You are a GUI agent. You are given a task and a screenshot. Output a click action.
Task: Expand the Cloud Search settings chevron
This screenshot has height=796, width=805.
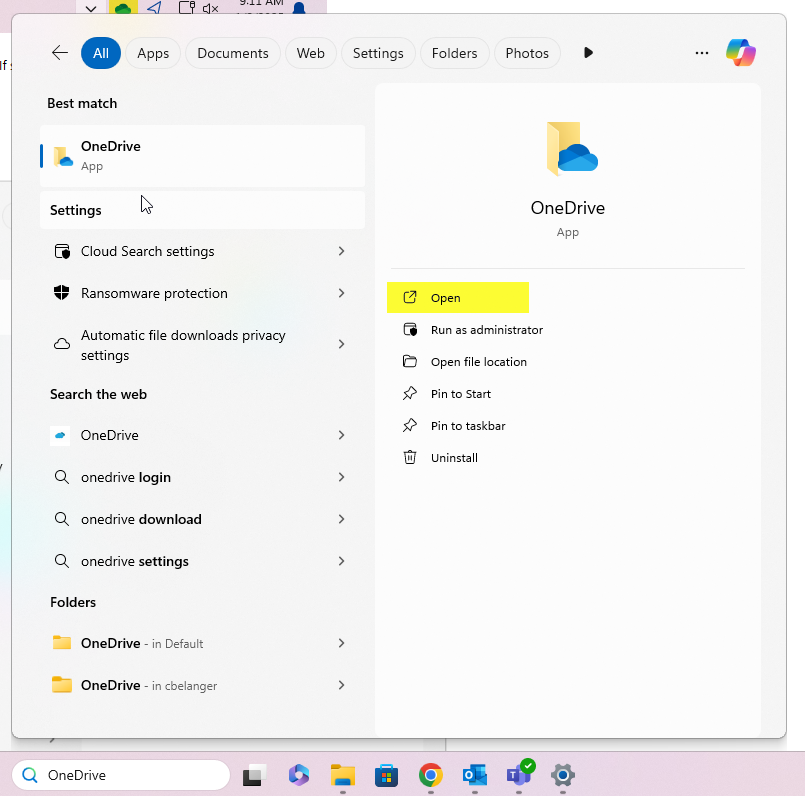[x=341, y=251]
